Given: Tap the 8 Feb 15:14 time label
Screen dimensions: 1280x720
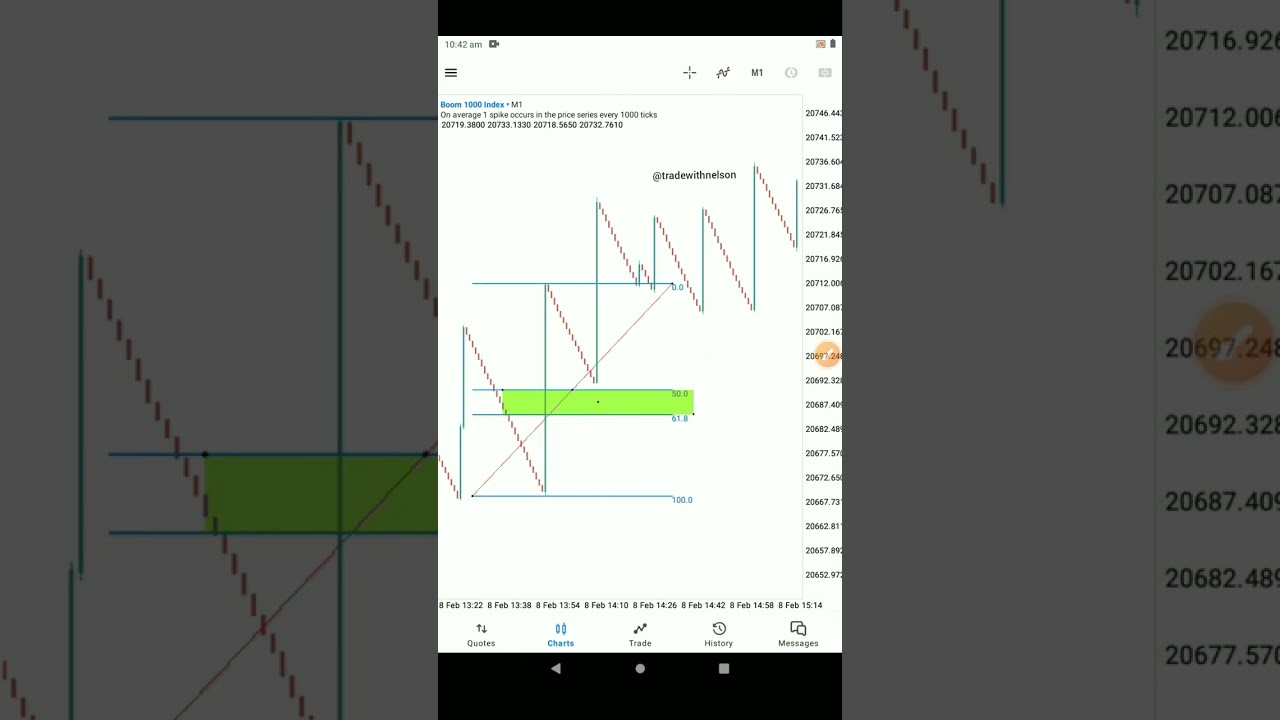Looking at the screenshot, I should (x=800, y=605).
